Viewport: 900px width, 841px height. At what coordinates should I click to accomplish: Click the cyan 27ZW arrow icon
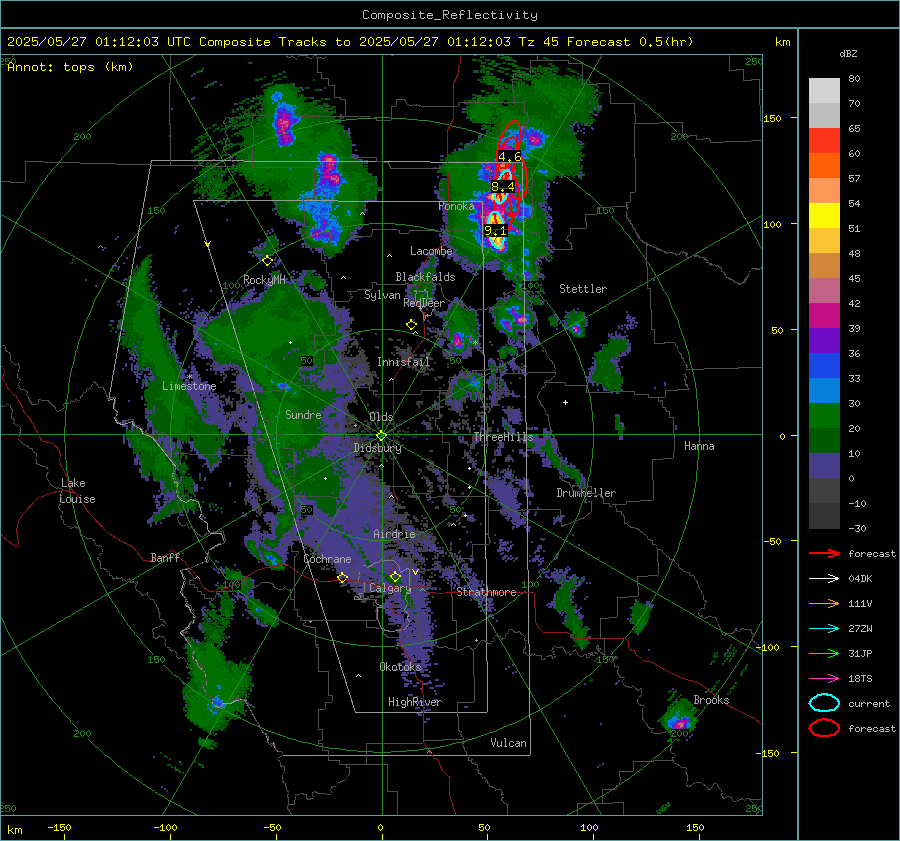(x=824, y=629)
